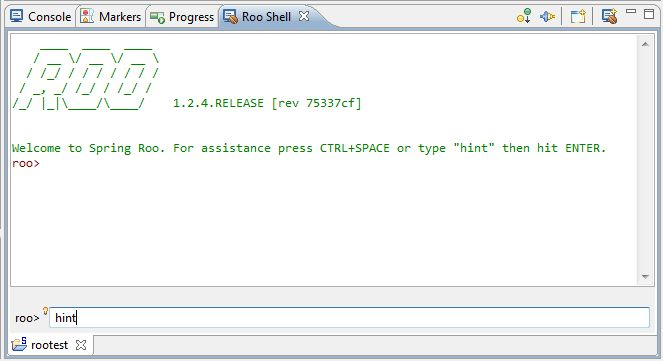The height and width of the screenshot is (361, 663).
Task: Click the scroll down arrow of shell output
Action: pyautogui.click(x=645, y=276)
